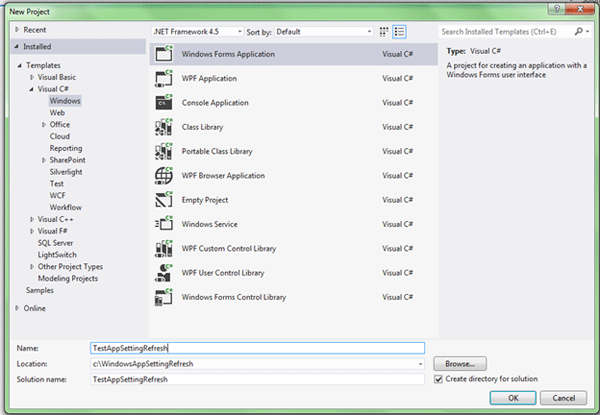The height and width of the screenshot is (415, 600).
Task: Select the LightSwitch template node
Action: (57, 255)
